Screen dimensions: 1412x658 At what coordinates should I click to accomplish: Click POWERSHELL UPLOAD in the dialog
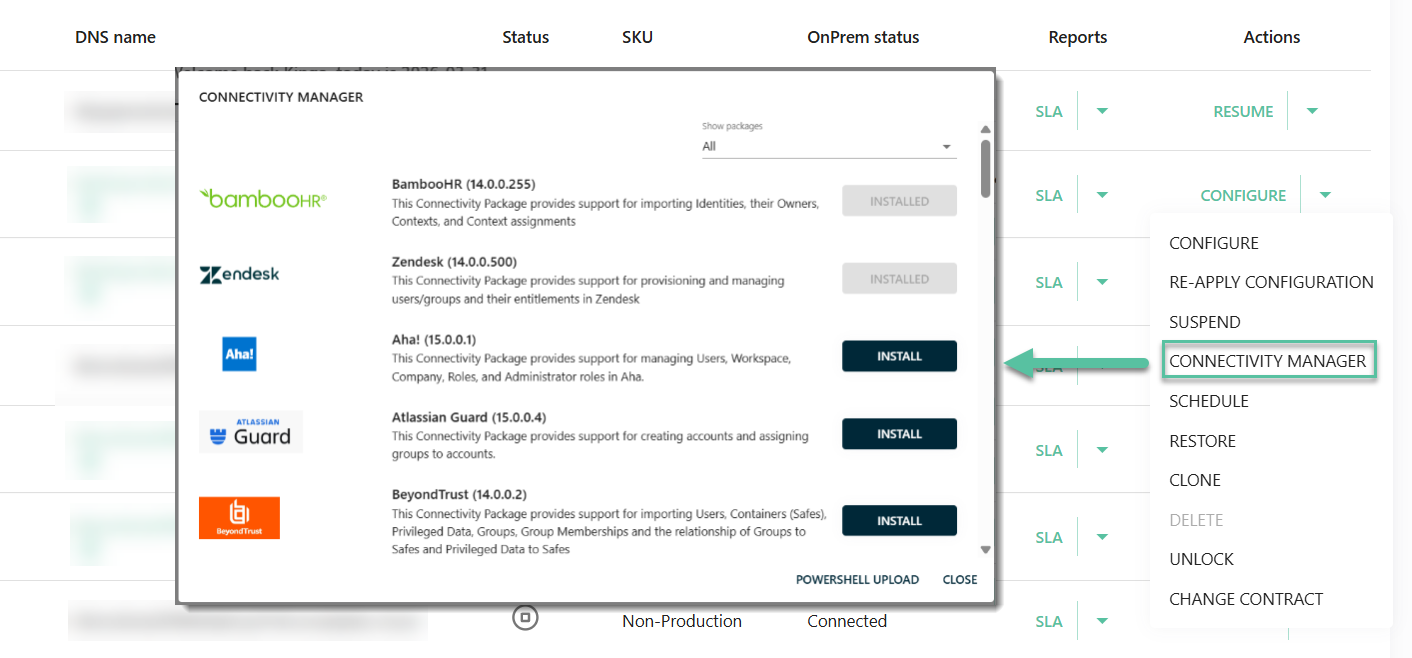857,580
